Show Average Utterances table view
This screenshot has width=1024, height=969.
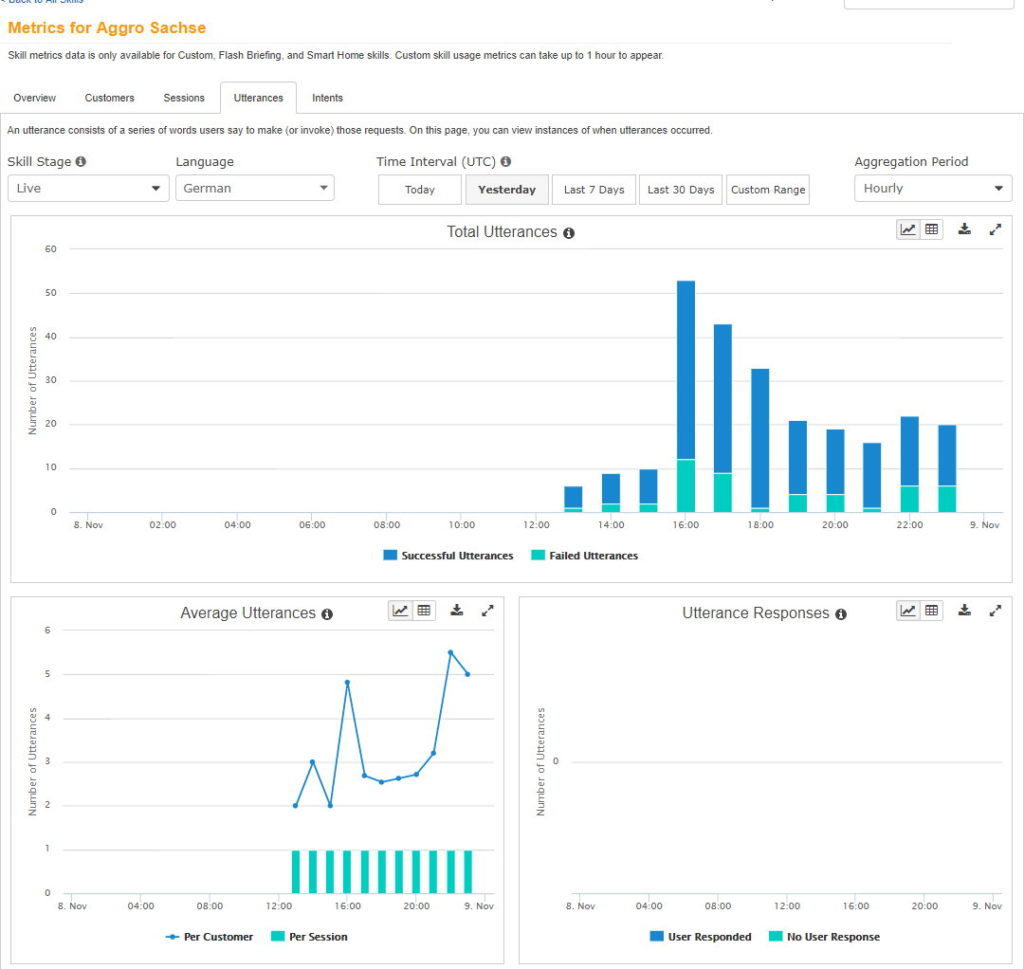tap(424, 611)
